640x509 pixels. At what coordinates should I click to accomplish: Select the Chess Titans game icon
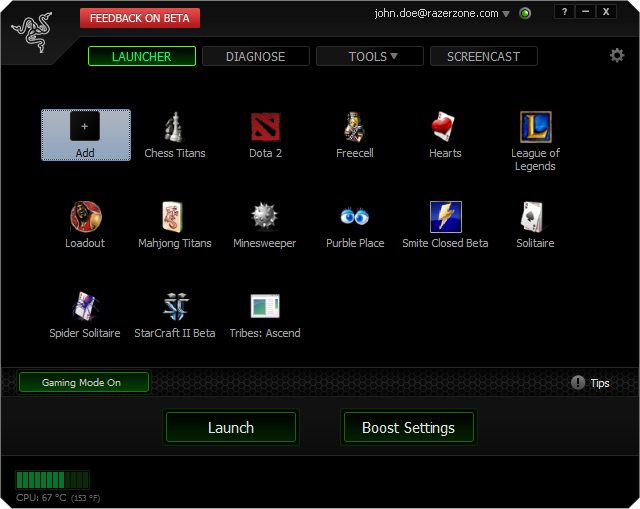(x=175, y=127)
